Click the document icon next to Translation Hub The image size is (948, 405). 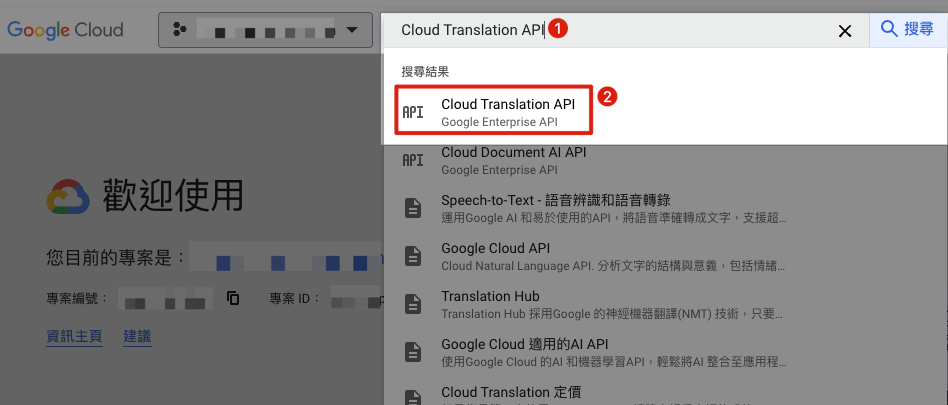[413, 304]
